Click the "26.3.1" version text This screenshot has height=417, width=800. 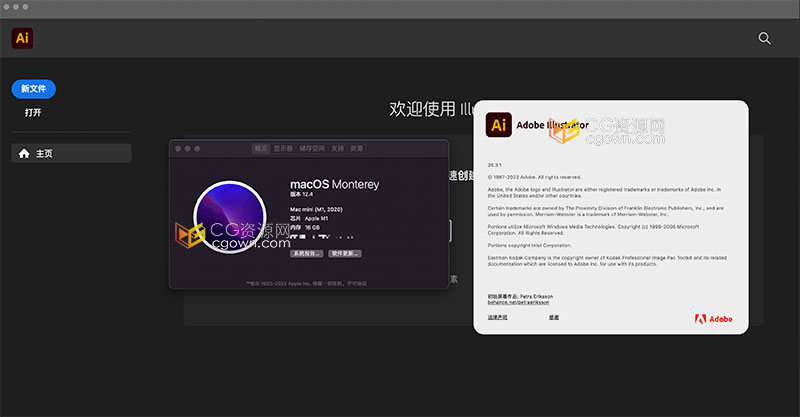(x=494, y=165)
